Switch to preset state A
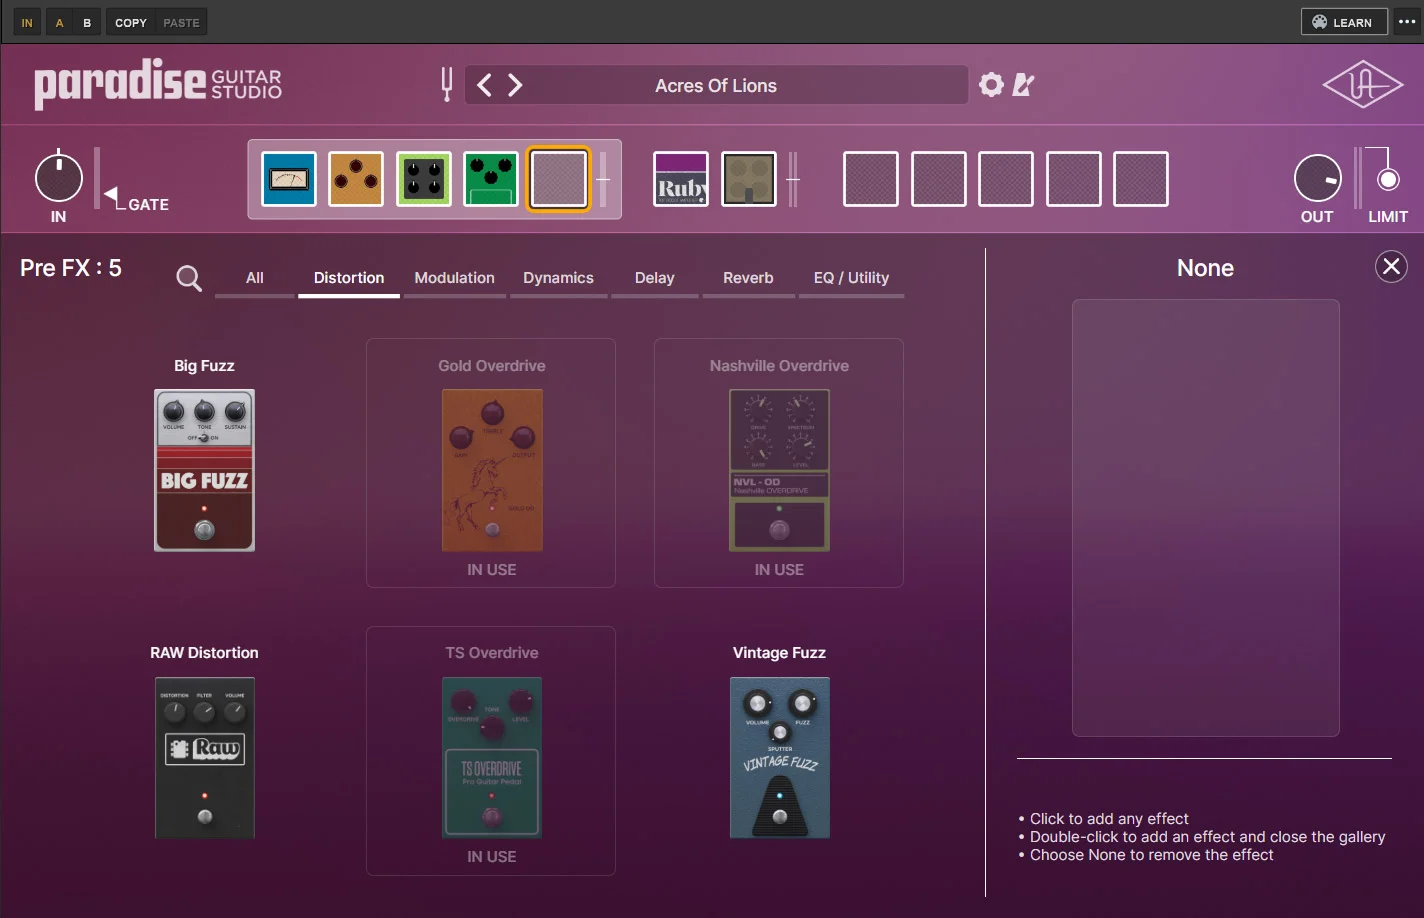 point(59,22)
